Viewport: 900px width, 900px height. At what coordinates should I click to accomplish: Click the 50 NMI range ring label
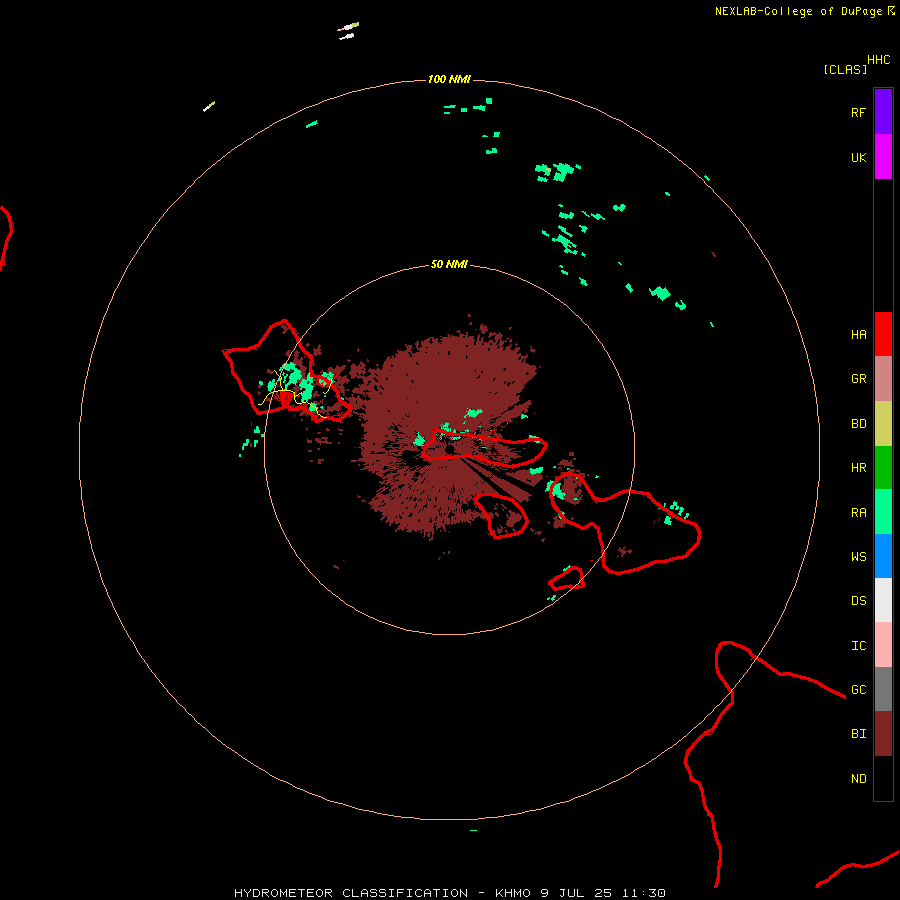point(449,265)
